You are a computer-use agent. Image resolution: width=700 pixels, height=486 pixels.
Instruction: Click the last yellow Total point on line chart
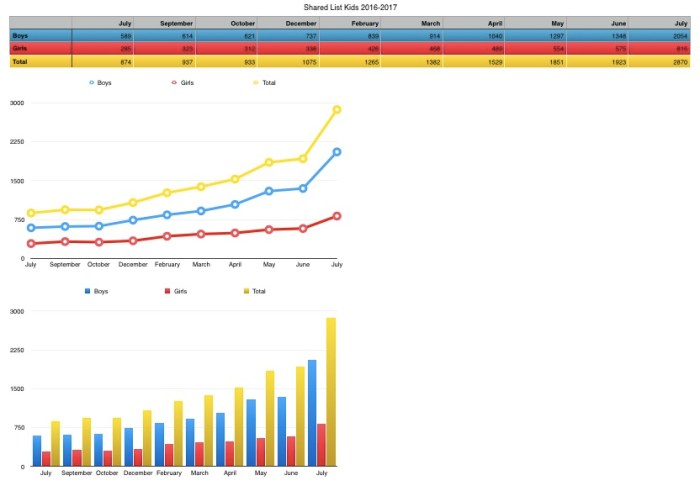[337, 109]
